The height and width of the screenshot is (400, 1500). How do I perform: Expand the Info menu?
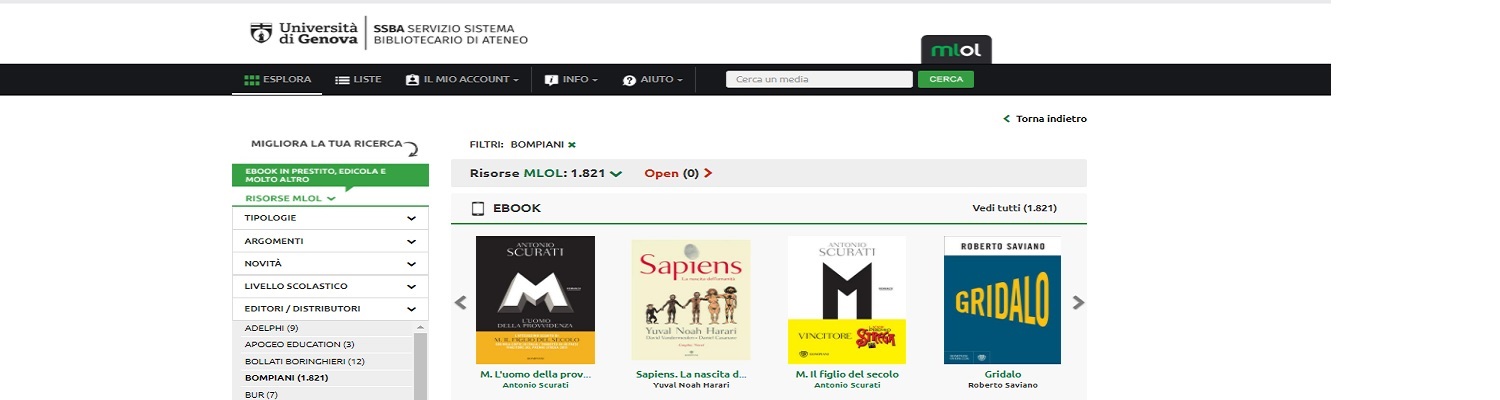571,79
